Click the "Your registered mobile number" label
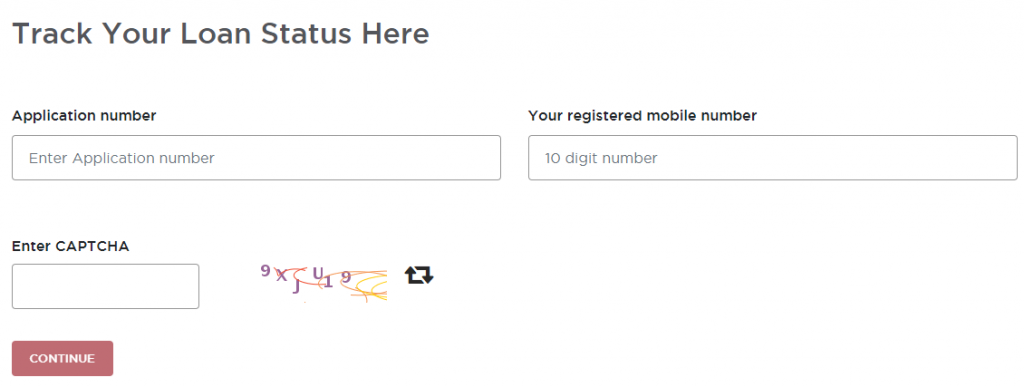Screen dimensions: 1024x387 click(643, 116)
